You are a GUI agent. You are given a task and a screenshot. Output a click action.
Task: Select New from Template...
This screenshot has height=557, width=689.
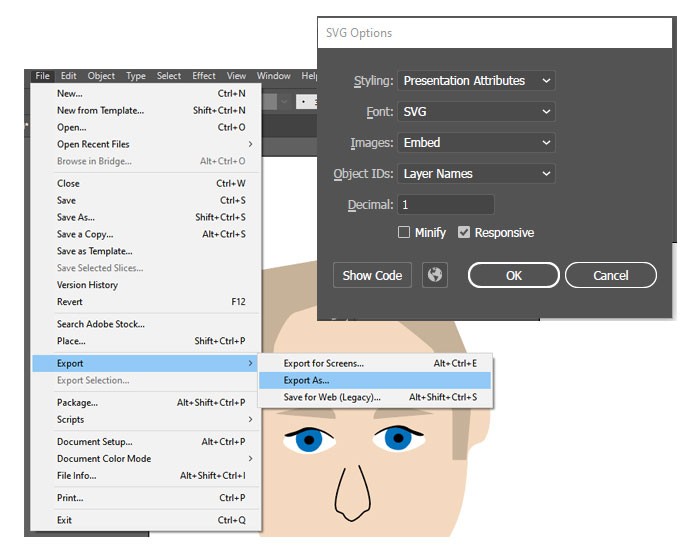click(x=146, y=110)
